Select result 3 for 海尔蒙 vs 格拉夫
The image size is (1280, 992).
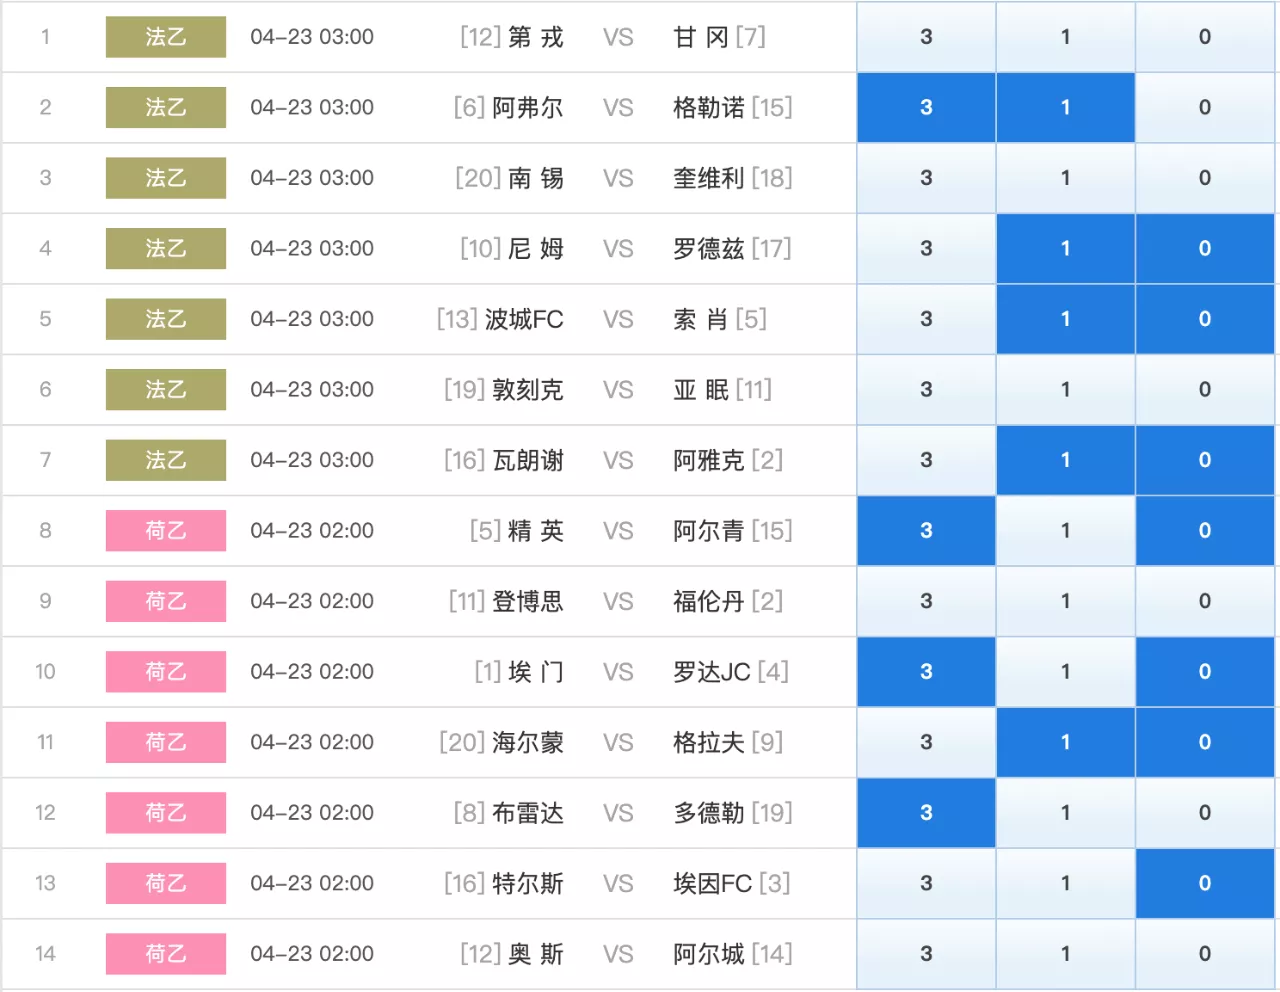[926, 742]
